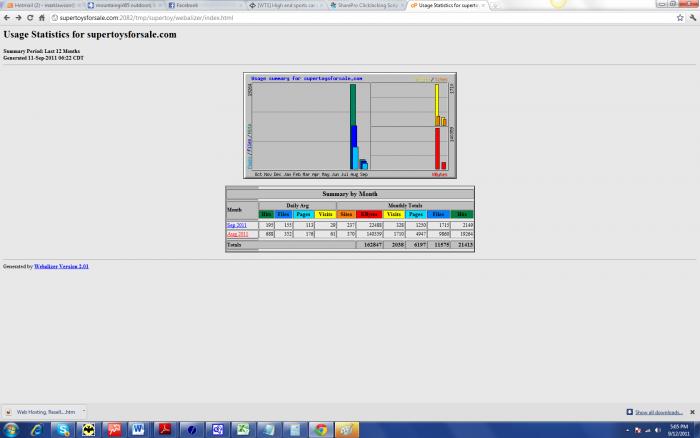
Task: Open the Sep 2011 monthly report link
Action: click(x=237, y=225)
